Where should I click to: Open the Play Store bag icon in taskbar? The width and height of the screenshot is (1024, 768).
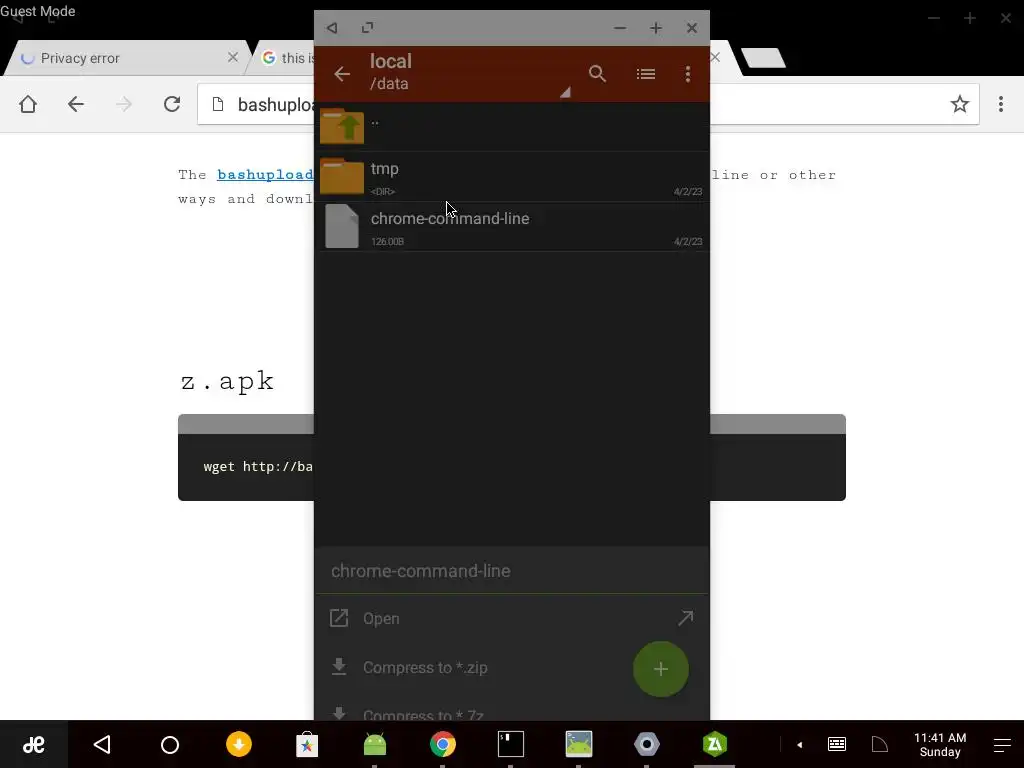click(x=307, y=744)
